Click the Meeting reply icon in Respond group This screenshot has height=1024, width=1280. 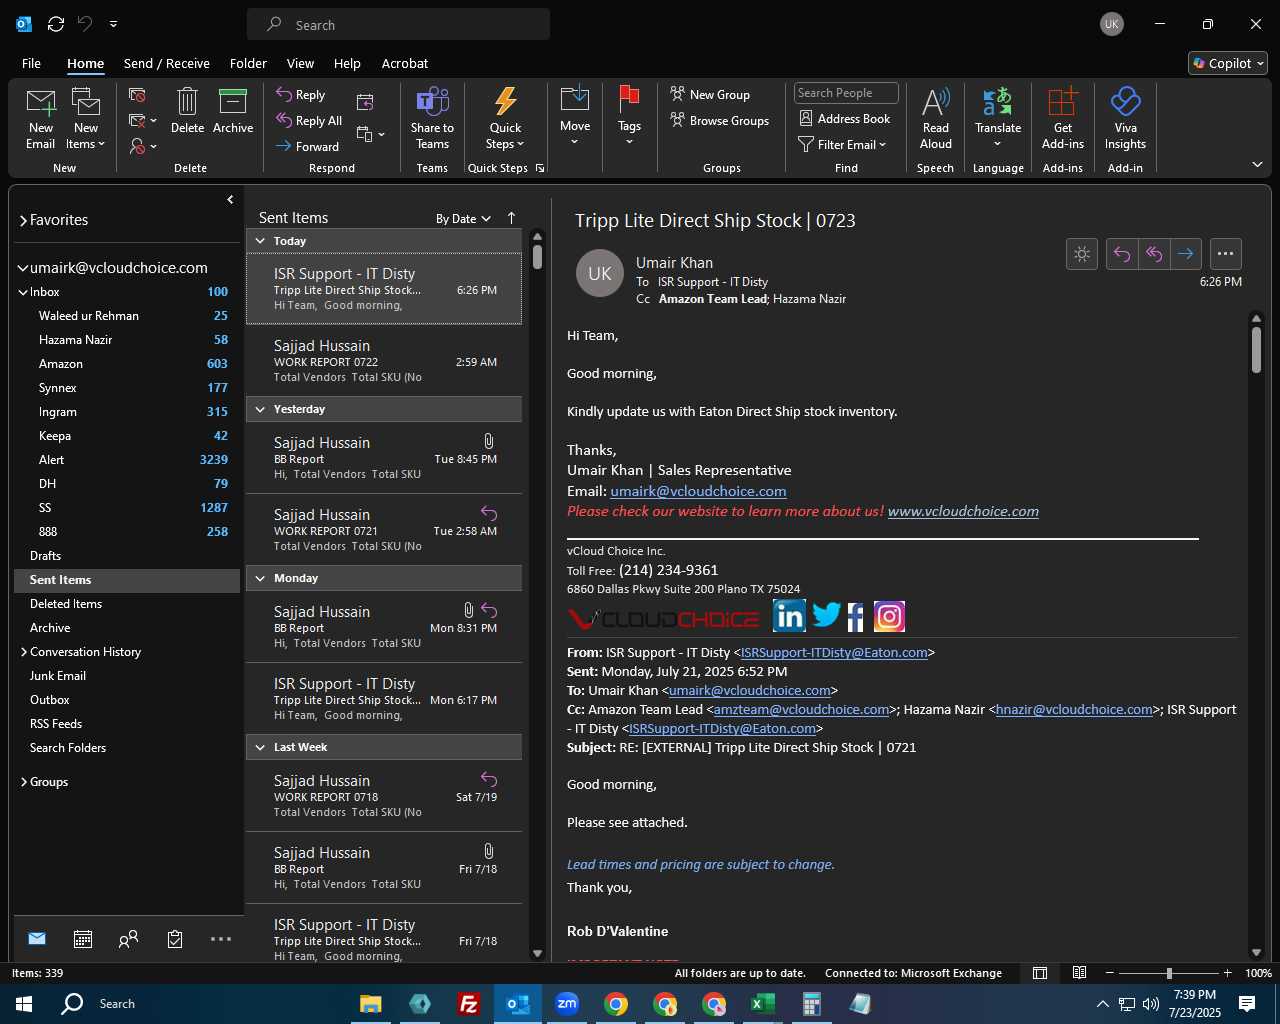365,102
